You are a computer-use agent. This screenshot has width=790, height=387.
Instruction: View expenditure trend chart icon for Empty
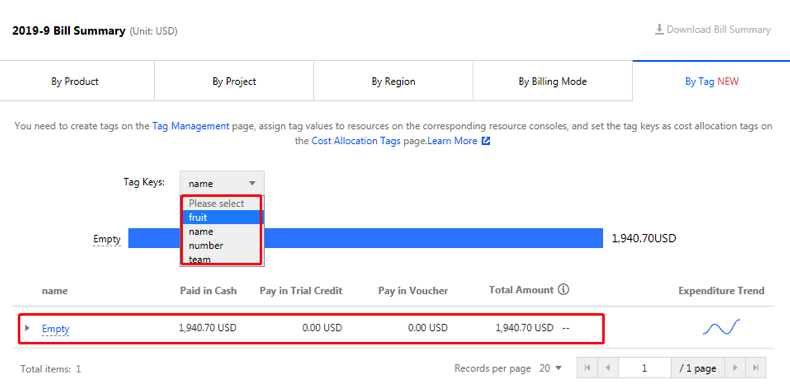click(721, 328)
